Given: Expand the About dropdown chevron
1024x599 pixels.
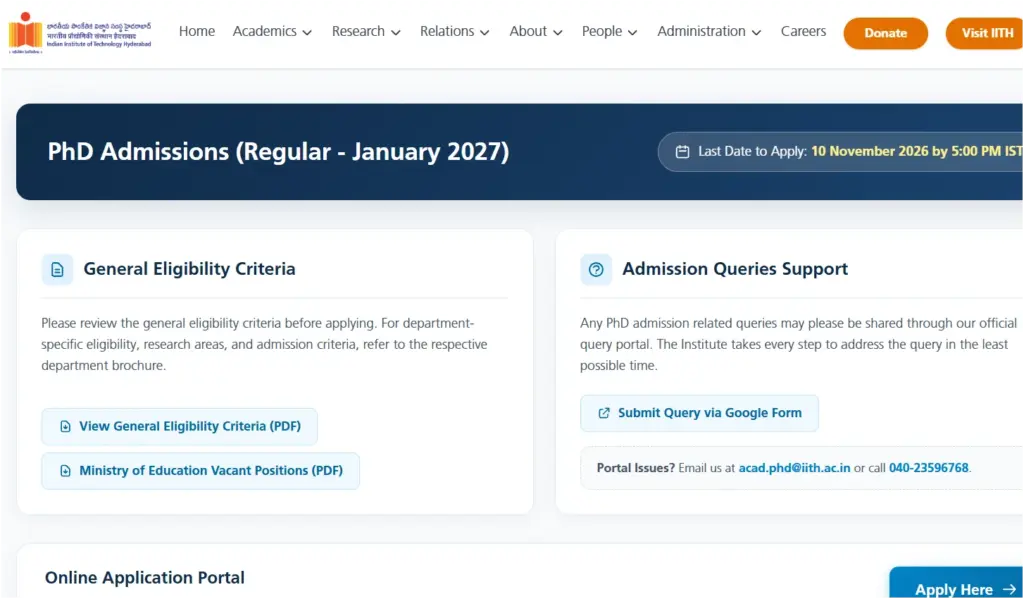Looking at the screenshot, I should (x=557, y=33).
